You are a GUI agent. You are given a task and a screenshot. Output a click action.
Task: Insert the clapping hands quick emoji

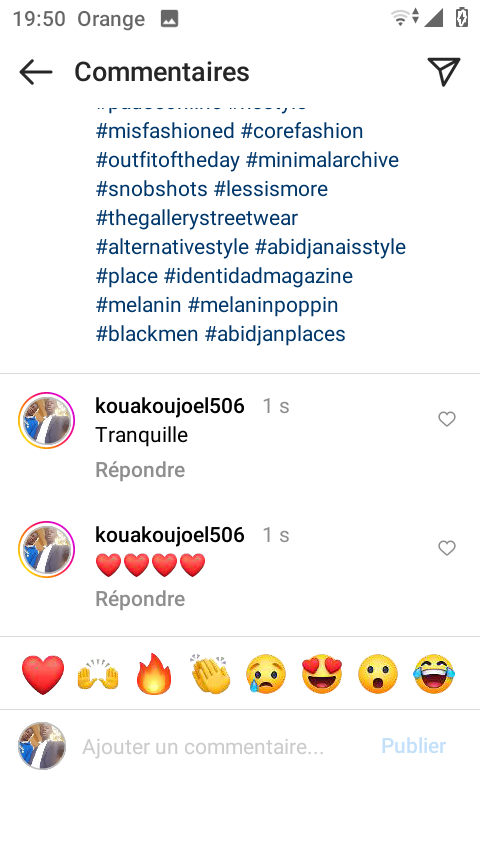[211, 674]
